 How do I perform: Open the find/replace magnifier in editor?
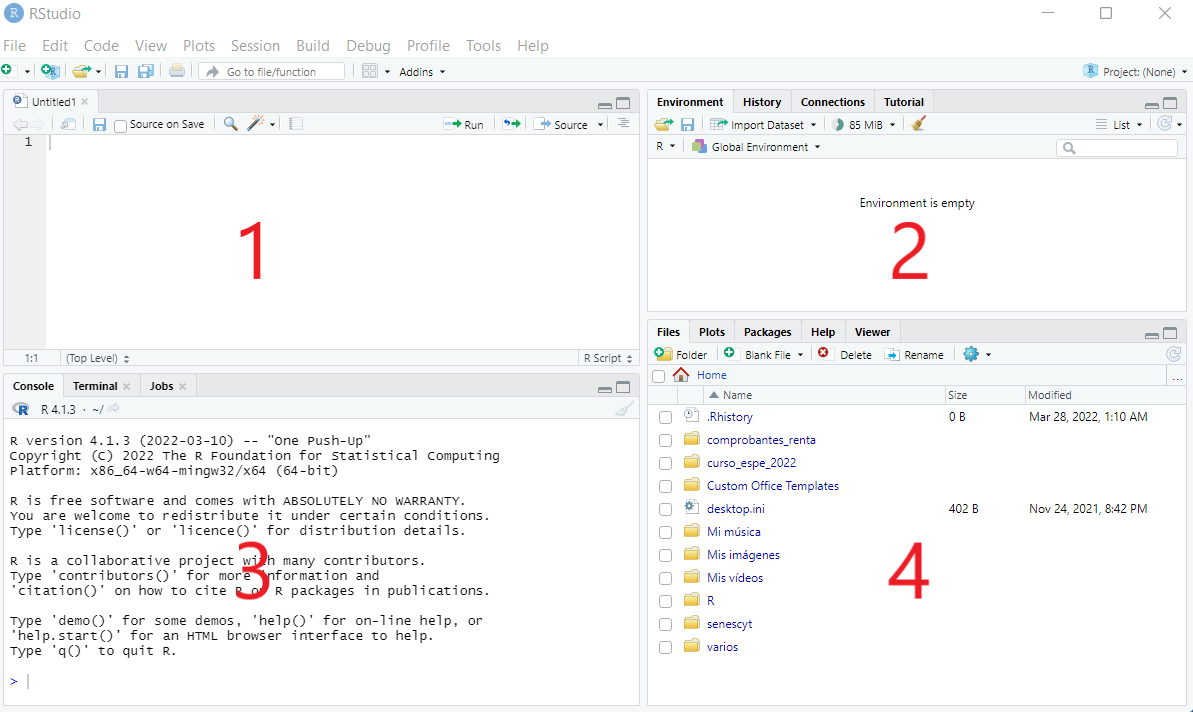click(x=231, y=124)
